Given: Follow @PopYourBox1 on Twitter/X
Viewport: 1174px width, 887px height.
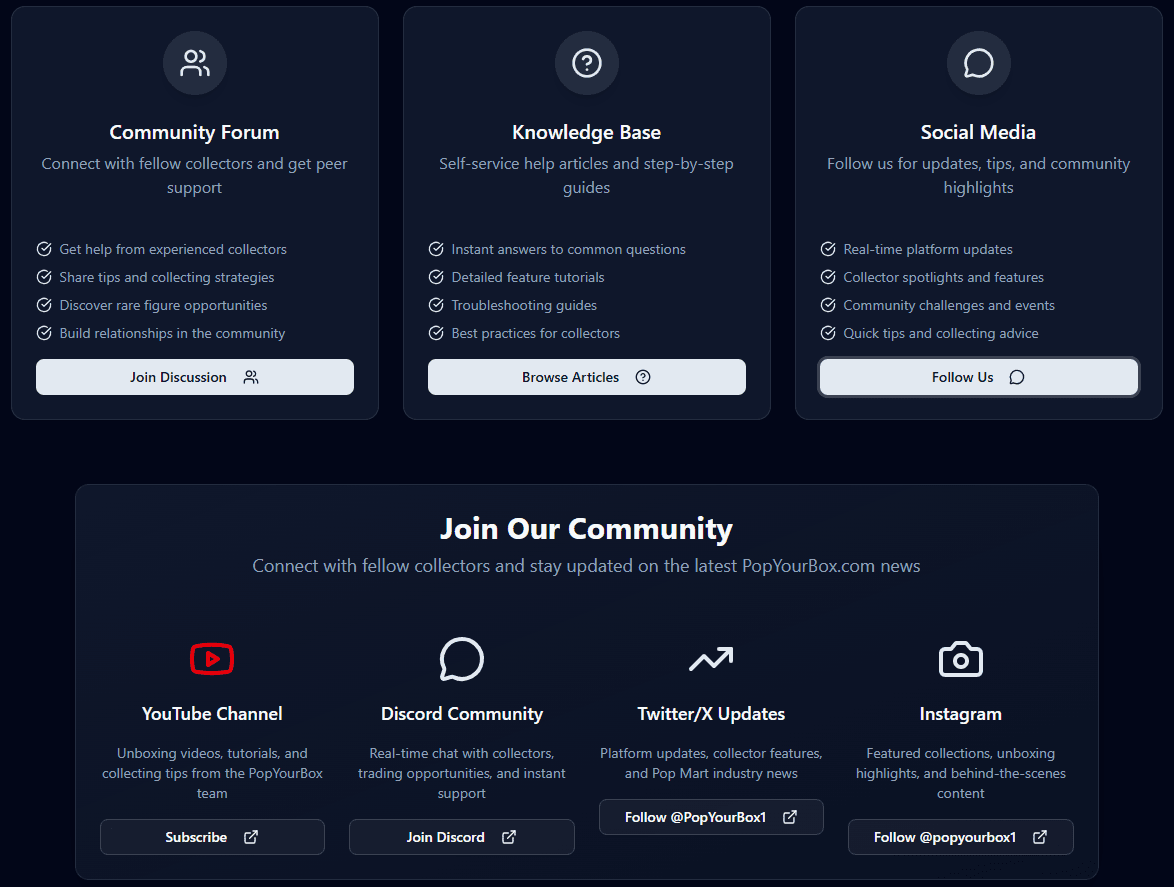Looking at the screenshot, I should [711, 817].
